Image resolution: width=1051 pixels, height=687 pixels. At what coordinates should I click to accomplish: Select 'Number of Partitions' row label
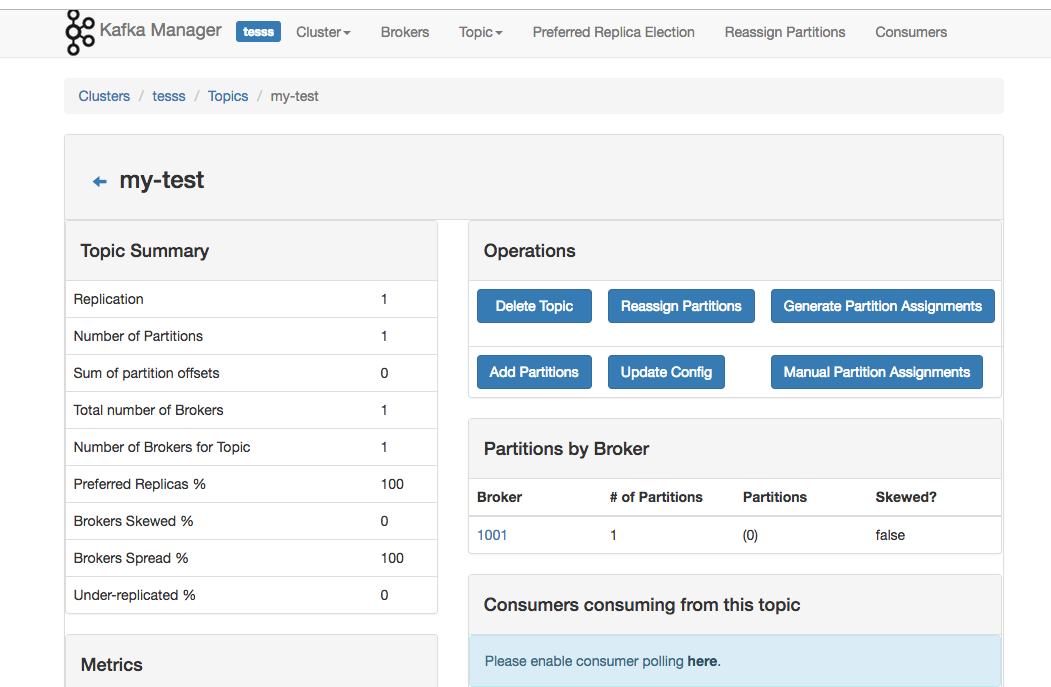(138, 336)
